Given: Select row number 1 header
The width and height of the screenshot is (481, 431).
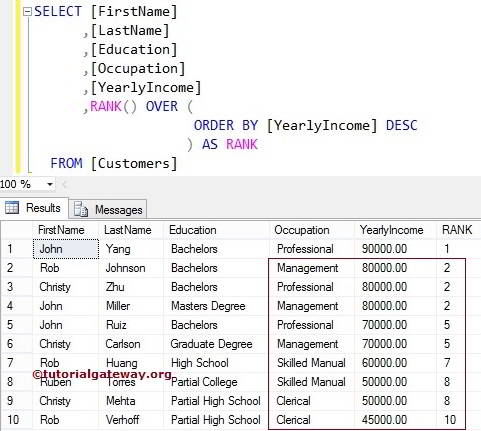Looking at the screenshot, I should 17,249.
